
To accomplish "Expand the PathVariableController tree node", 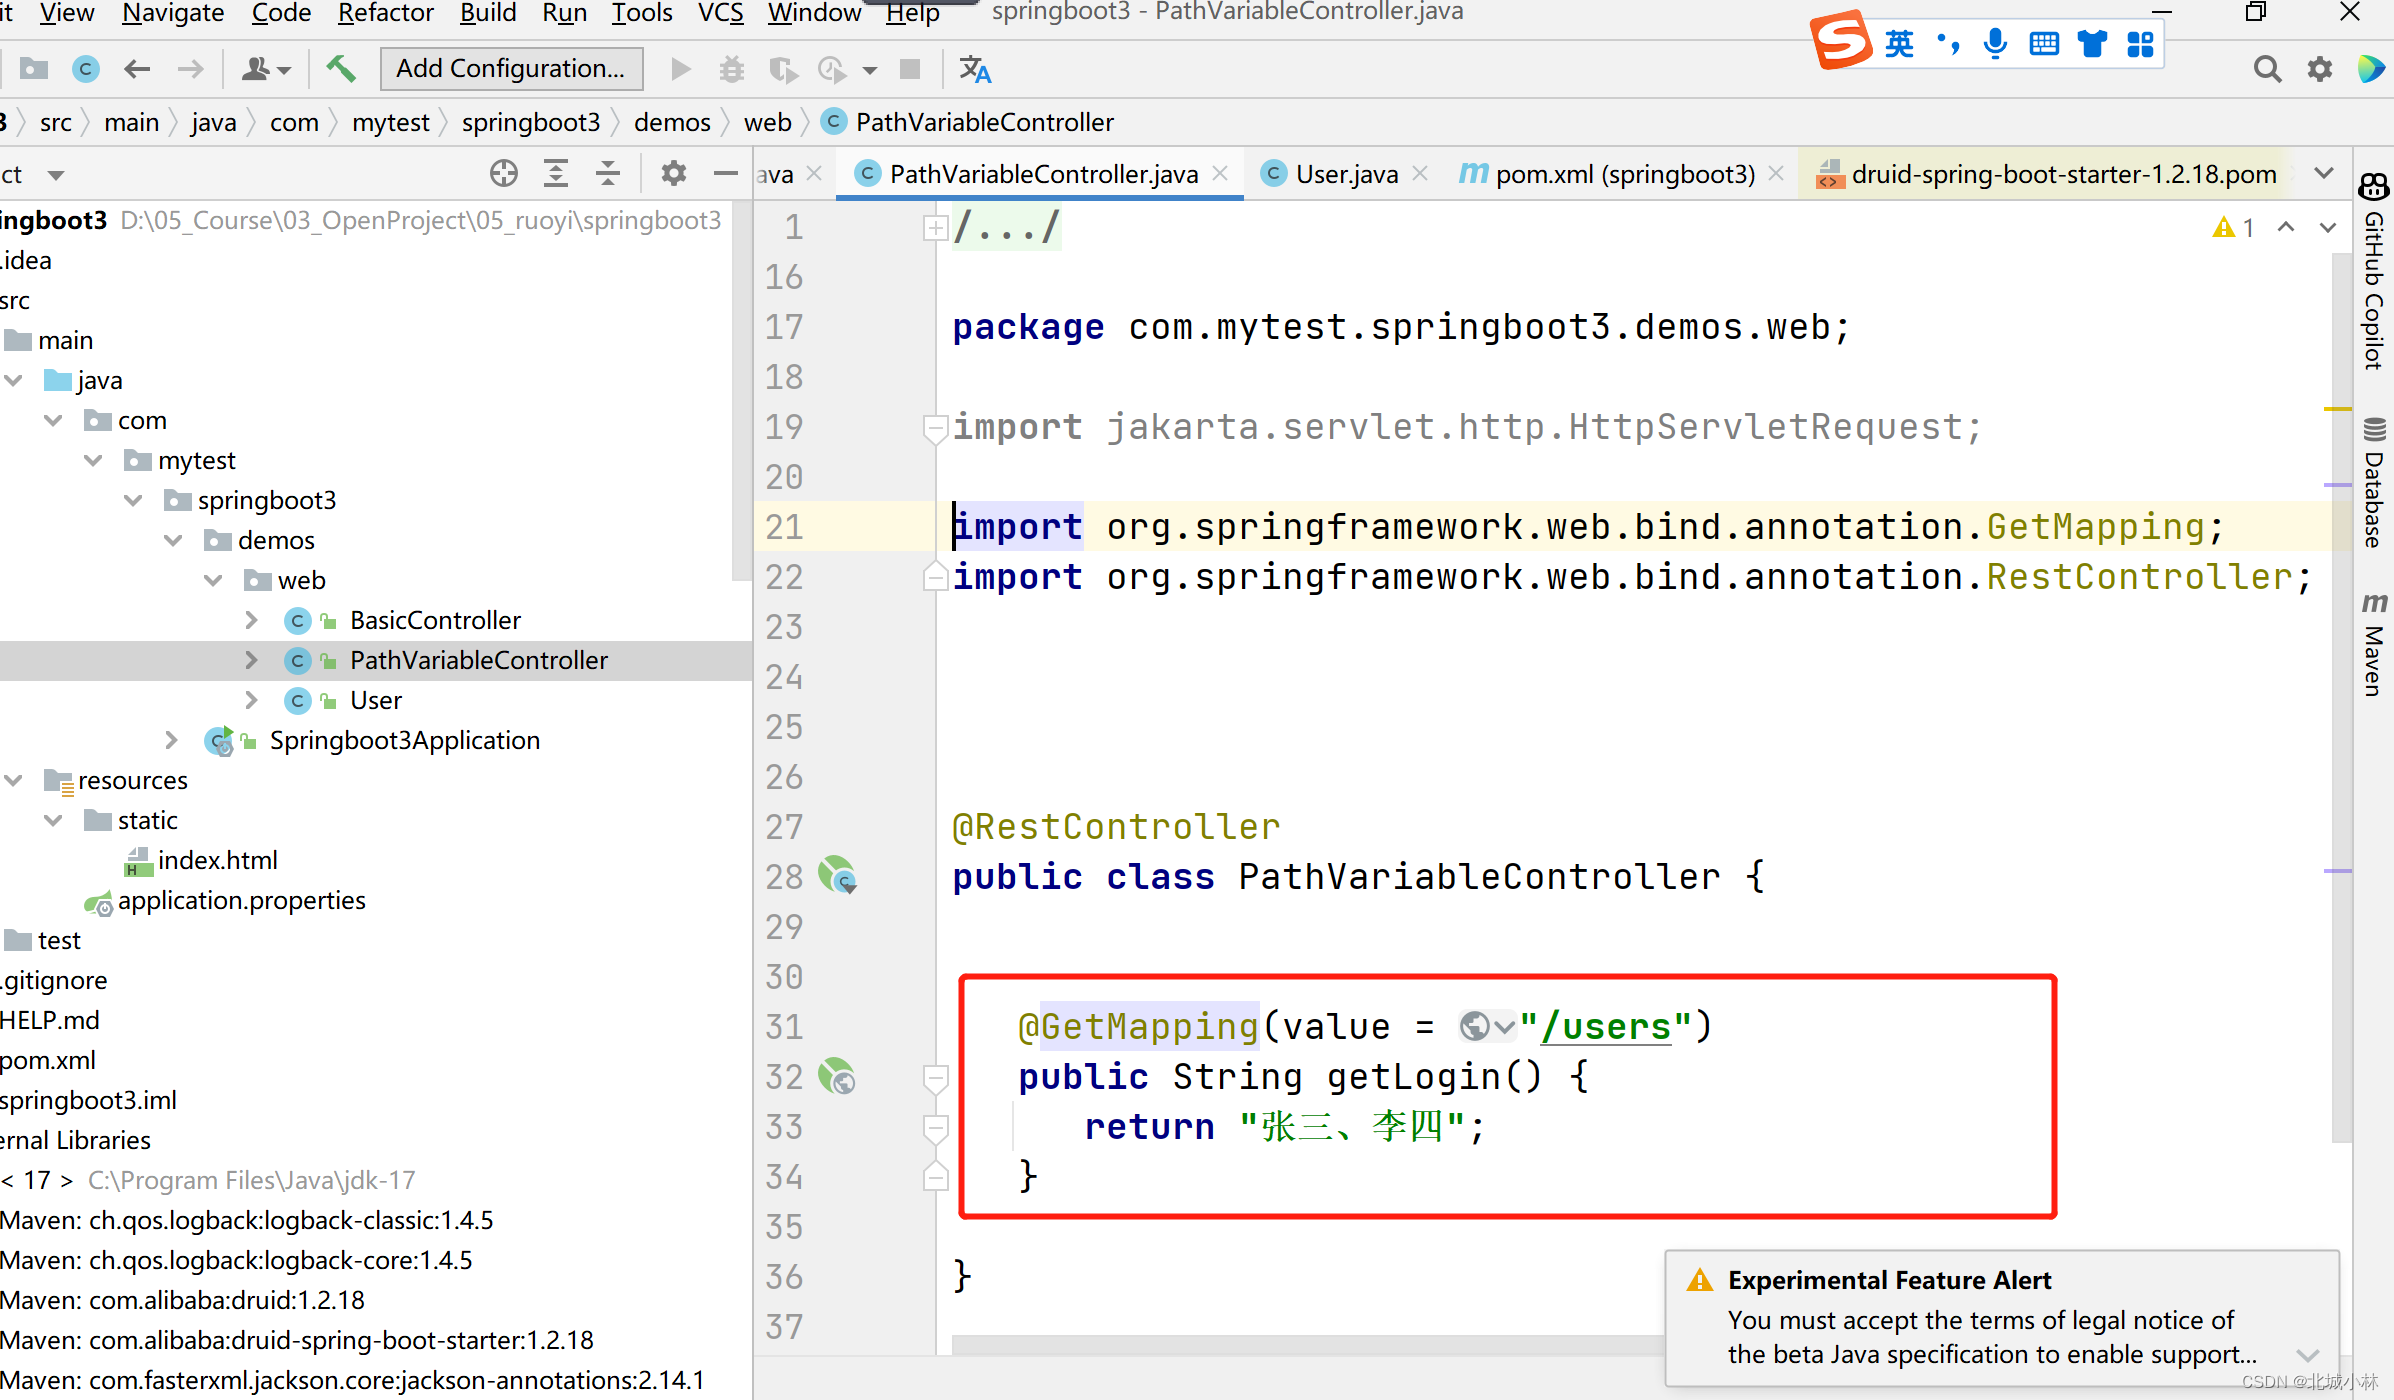I will (x=252, y=660).
